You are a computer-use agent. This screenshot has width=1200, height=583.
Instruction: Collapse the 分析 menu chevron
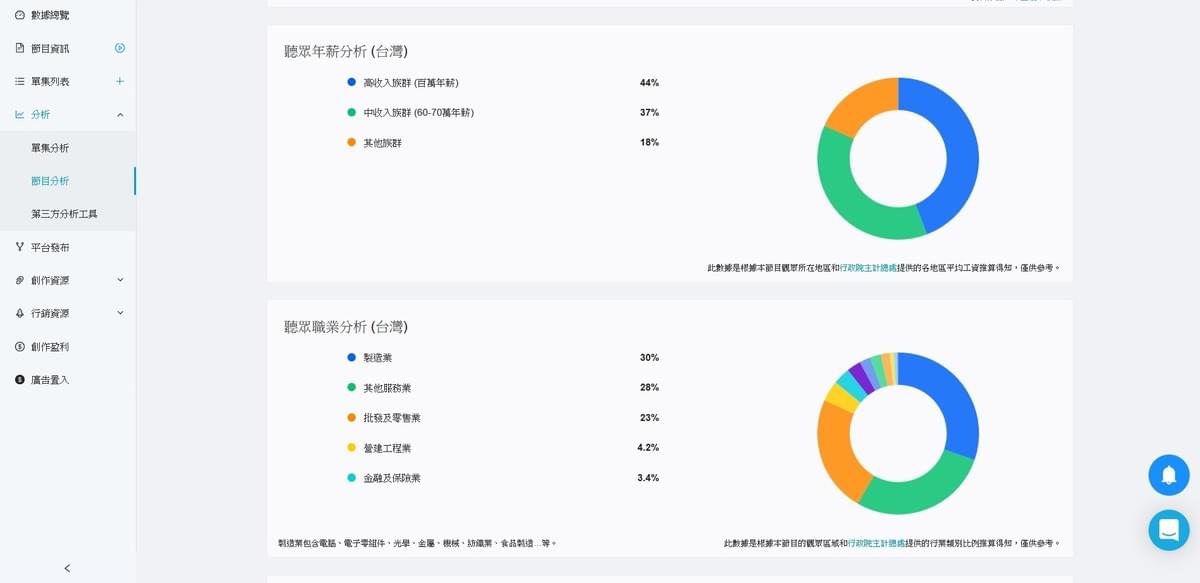[x=120, y=115]
